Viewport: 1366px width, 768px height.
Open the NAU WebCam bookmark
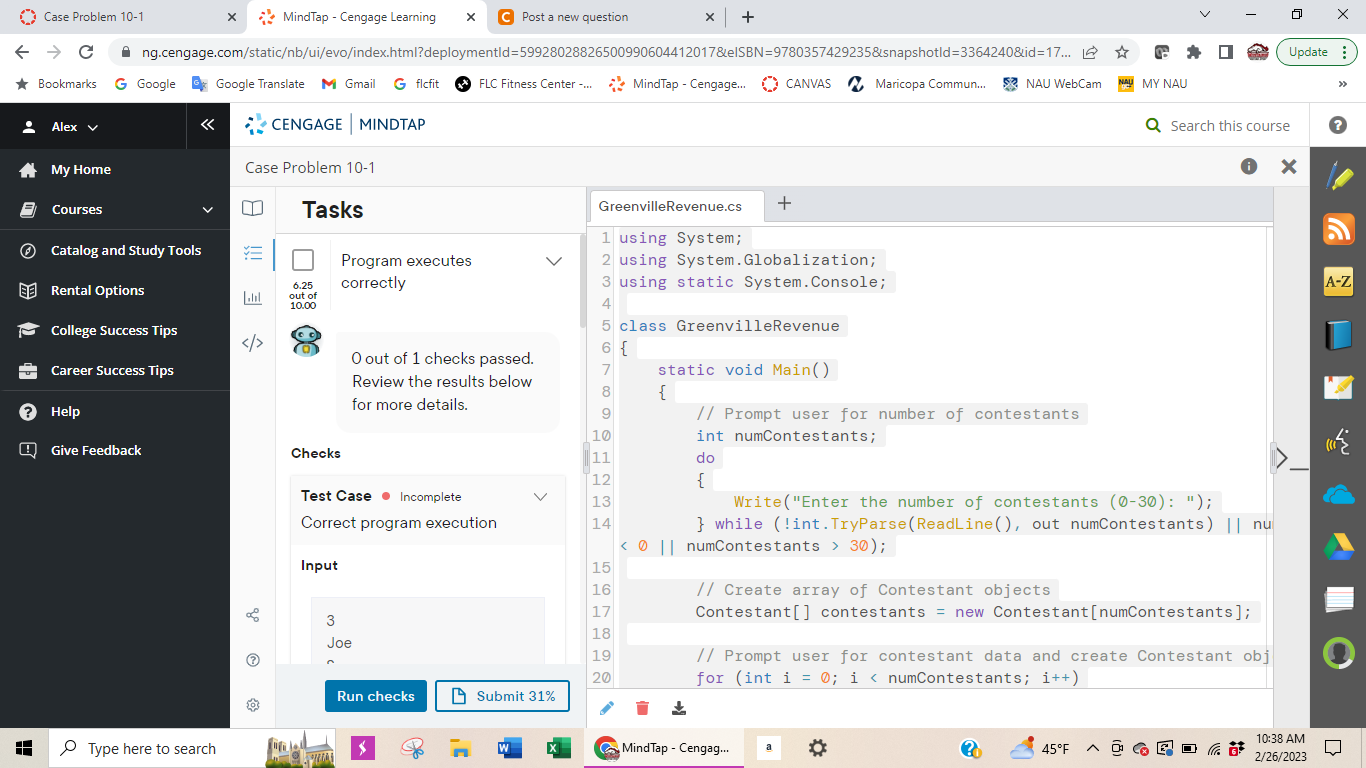pos(1052,84)
